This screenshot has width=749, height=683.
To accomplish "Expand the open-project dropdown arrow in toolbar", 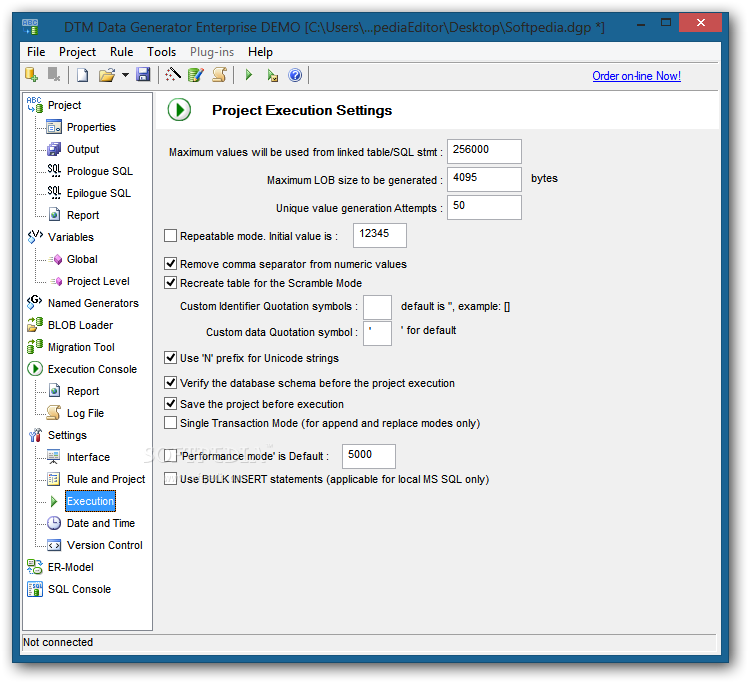I will [125, 75].
